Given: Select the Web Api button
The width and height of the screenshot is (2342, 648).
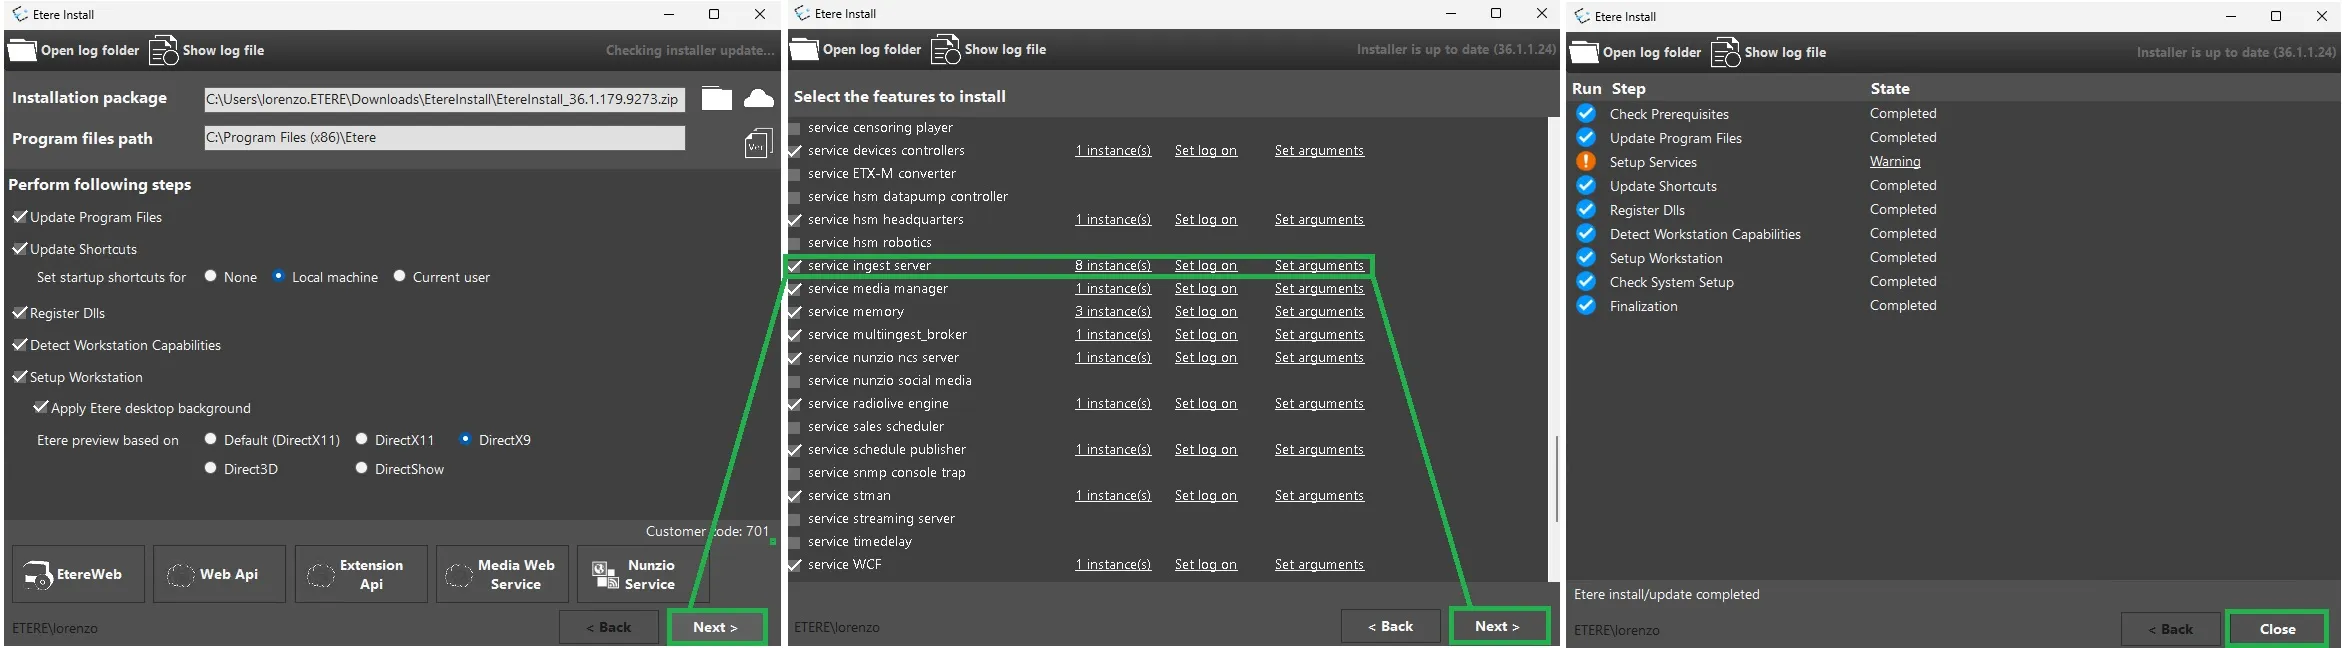Looking at the screenshot, I should coord(219,574).
